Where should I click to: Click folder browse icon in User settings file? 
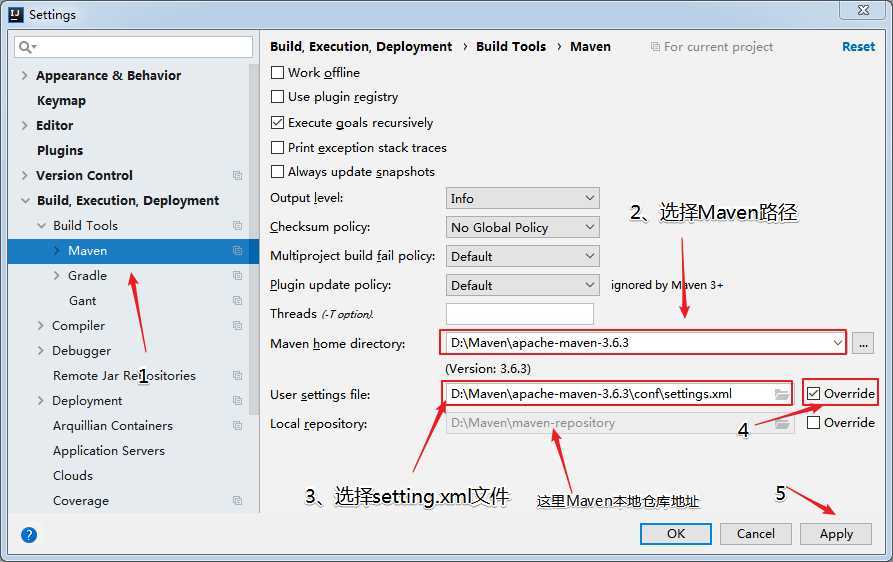click(781, 394)
